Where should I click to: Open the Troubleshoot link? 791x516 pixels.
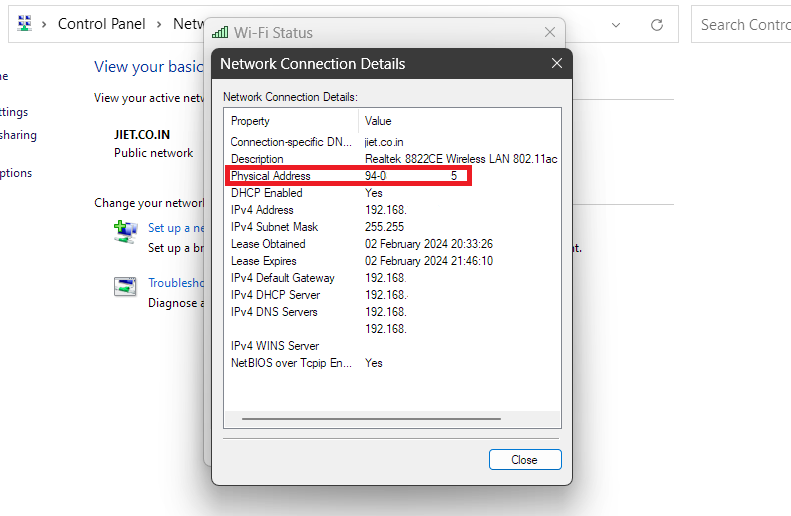point(176,283)
